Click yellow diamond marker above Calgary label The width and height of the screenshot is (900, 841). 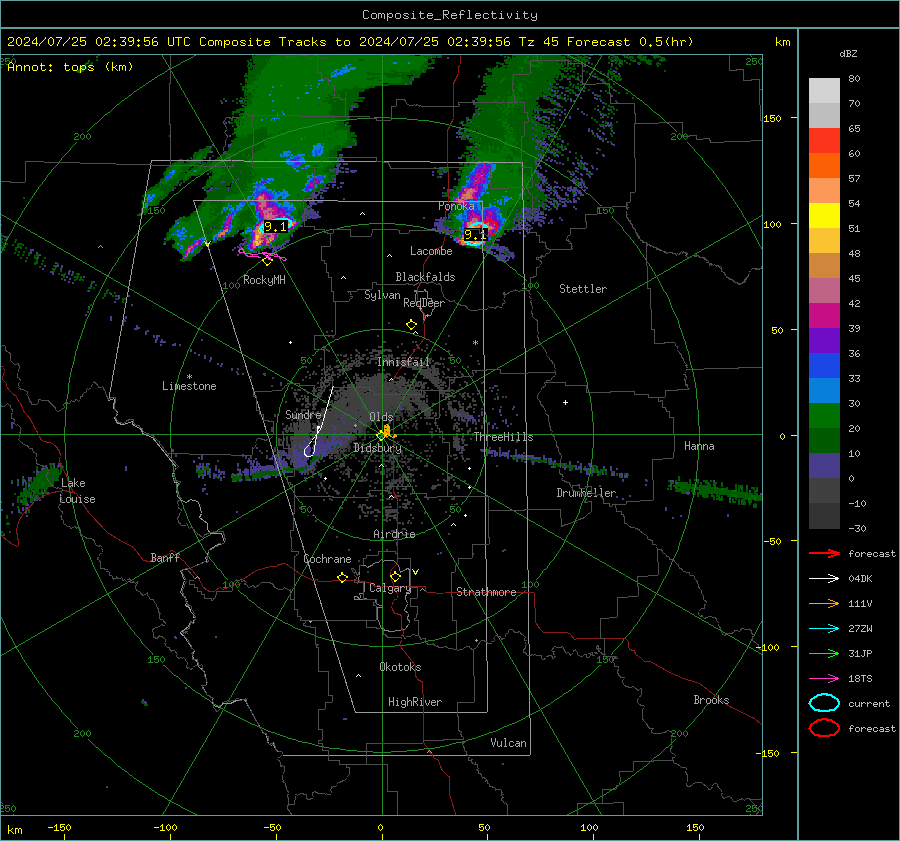395,576
